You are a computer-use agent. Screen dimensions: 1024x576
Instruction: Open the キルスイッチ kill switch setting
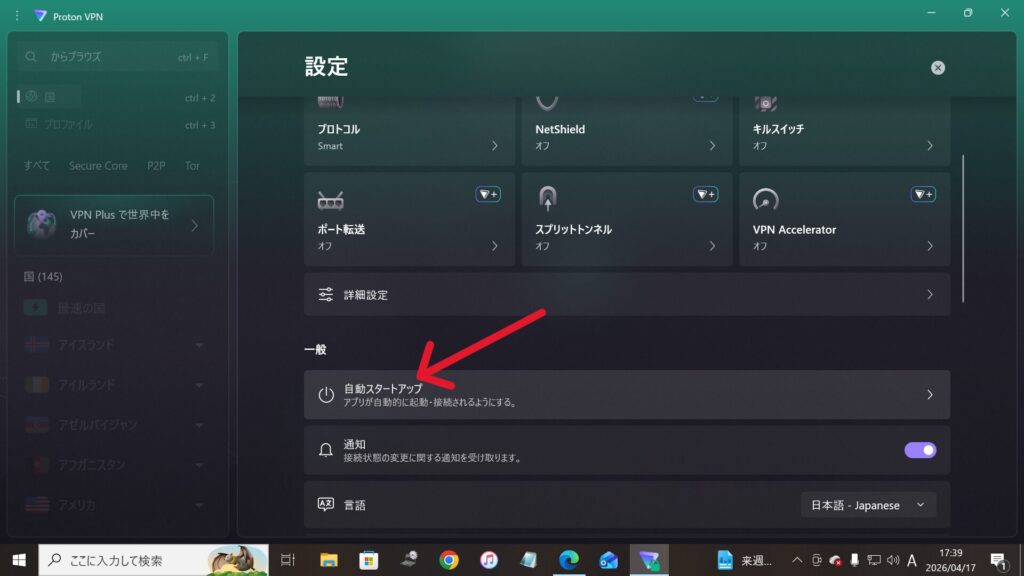(x=844, y=136)
